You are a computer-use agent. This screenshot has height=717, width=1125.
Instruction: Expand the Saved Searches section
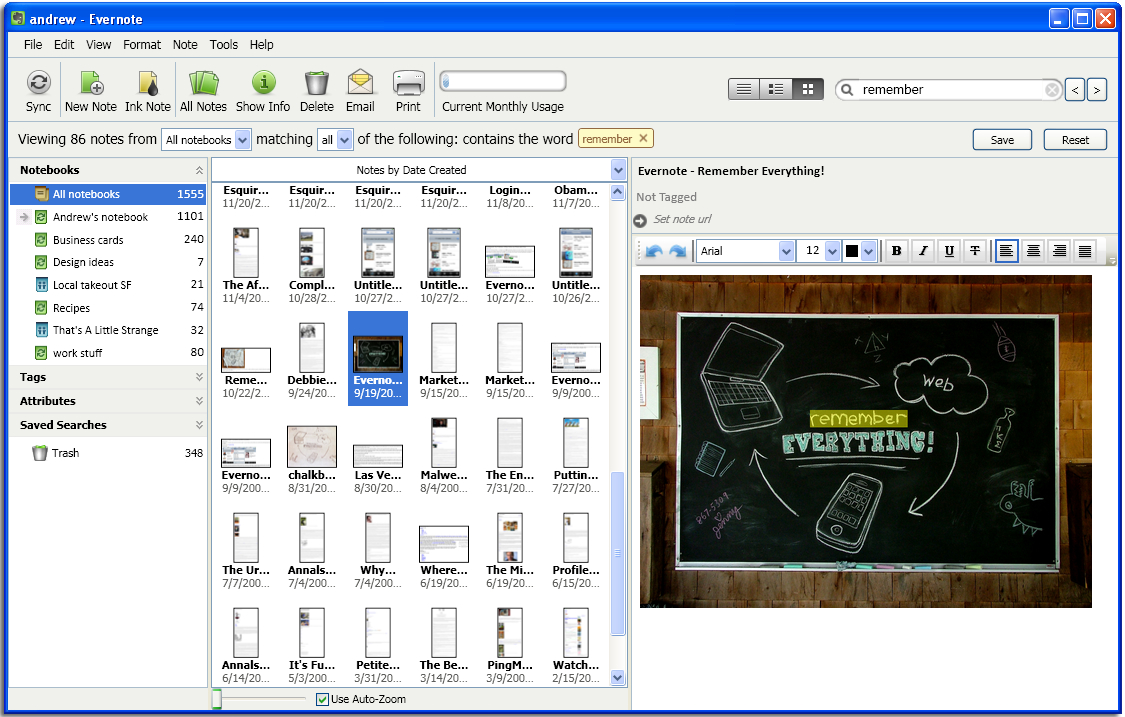pos(199,425)
